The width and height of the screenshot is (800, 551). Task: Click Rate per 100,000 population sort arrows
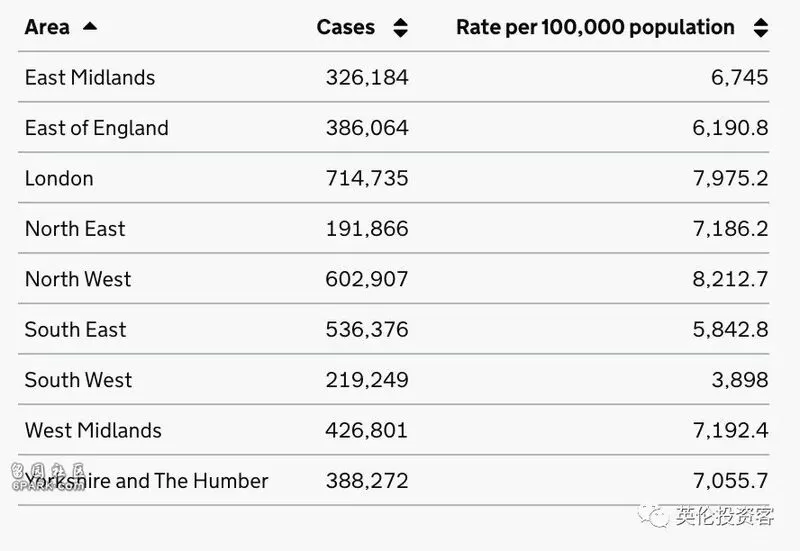[761, 28]
